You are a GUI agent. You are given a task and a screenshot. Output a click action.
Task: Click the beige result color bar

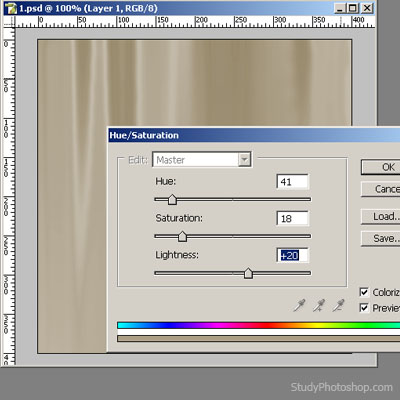click(x=259, y=339)
